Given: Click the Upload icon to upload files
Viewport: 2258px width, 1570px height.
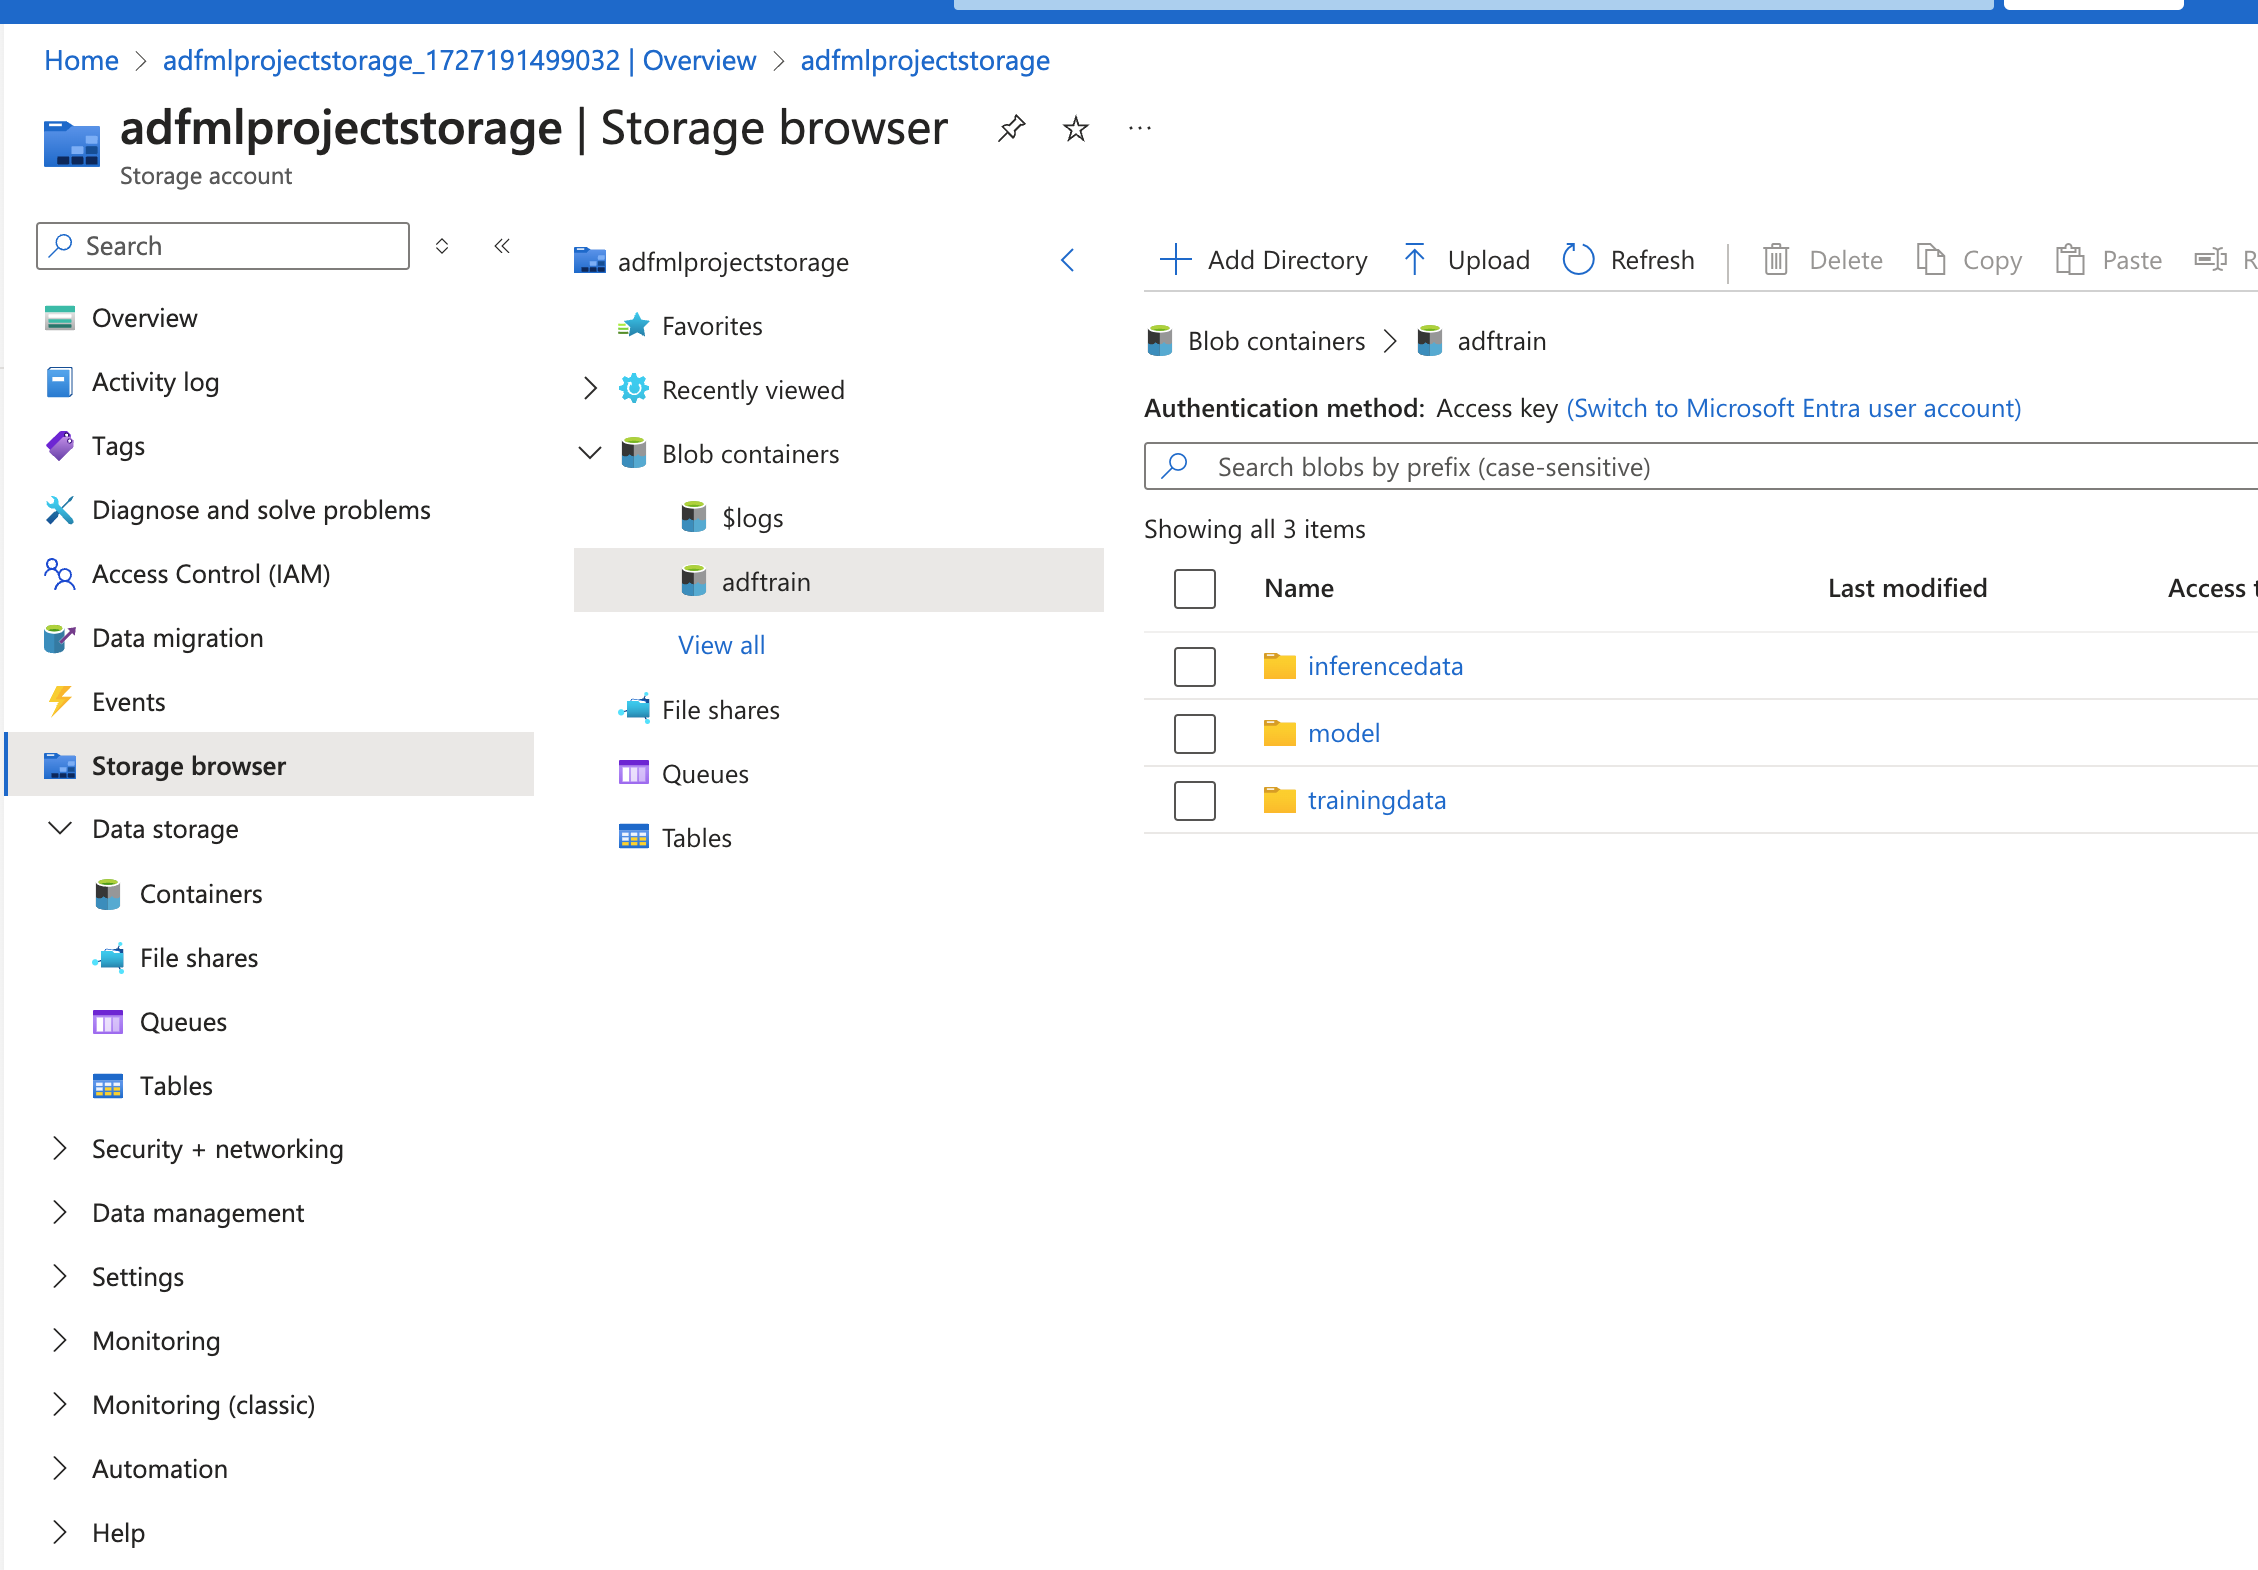Looking at the screenshot, I should (1414, 257).
